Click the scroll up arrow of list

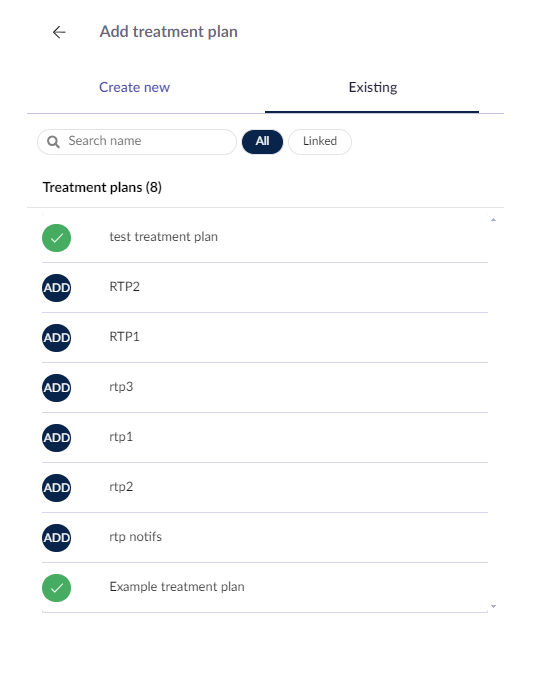point(493,220)
